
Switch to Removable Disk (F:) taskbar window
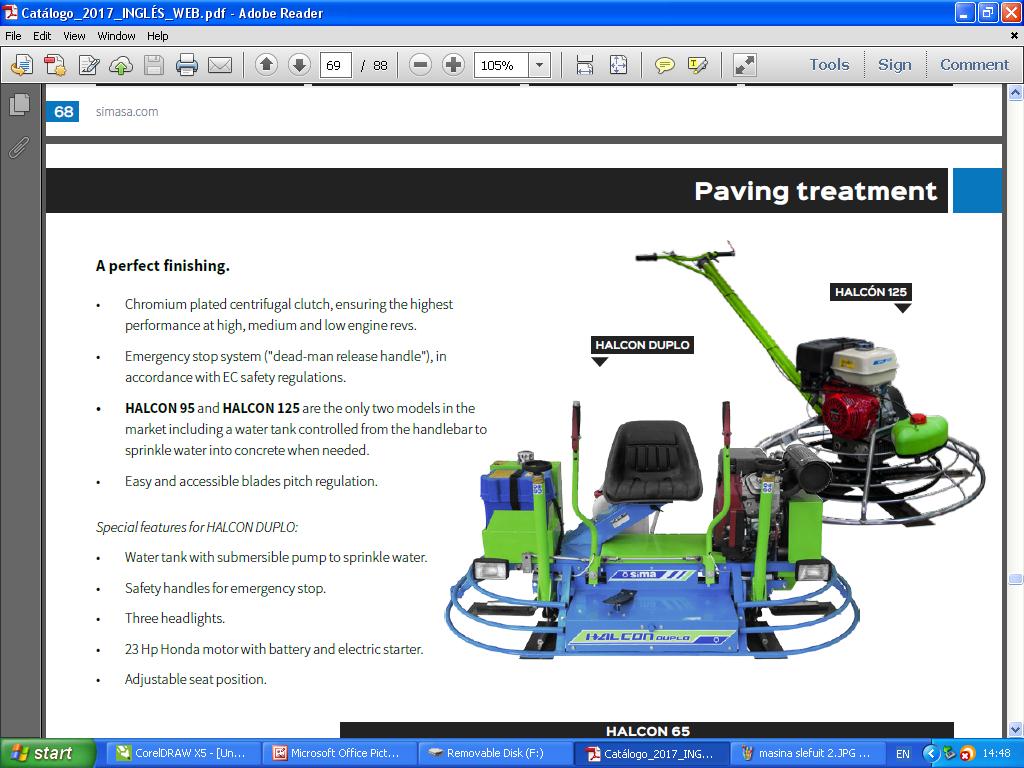[495, 753]
